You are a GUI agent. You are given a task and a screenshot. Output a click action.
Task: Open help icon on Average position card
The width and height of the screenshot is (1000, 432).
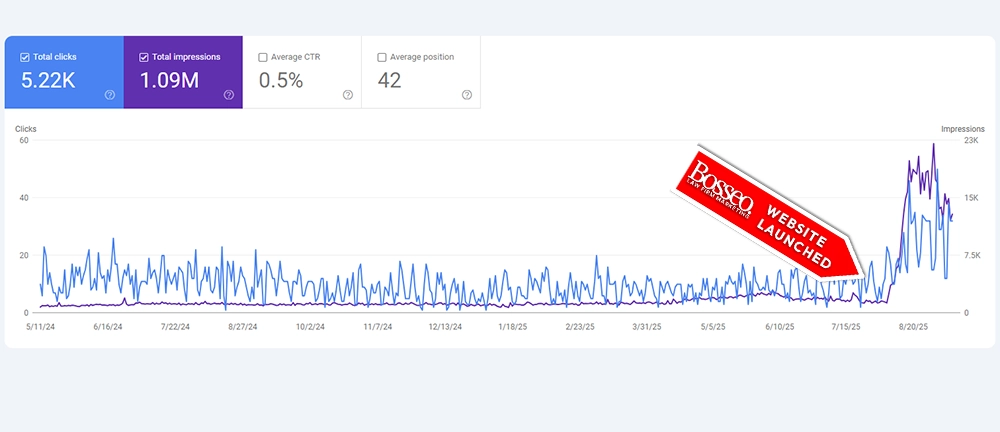pyautogui.click(x=467, y=95)
